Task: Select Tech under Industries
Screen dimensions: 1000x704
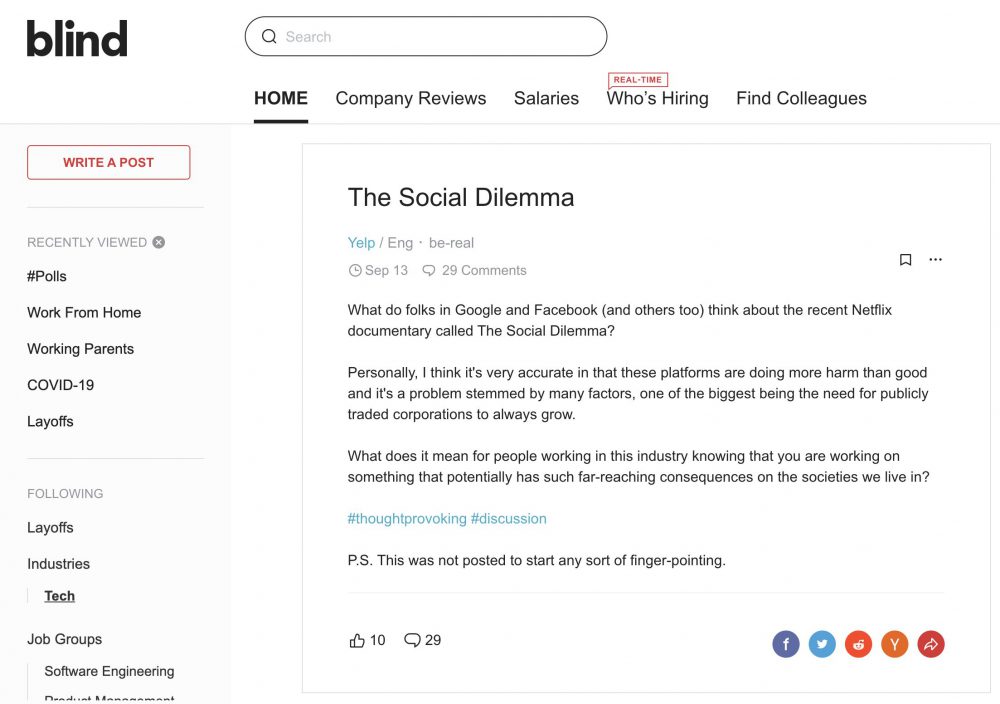Action: point(59,596)
